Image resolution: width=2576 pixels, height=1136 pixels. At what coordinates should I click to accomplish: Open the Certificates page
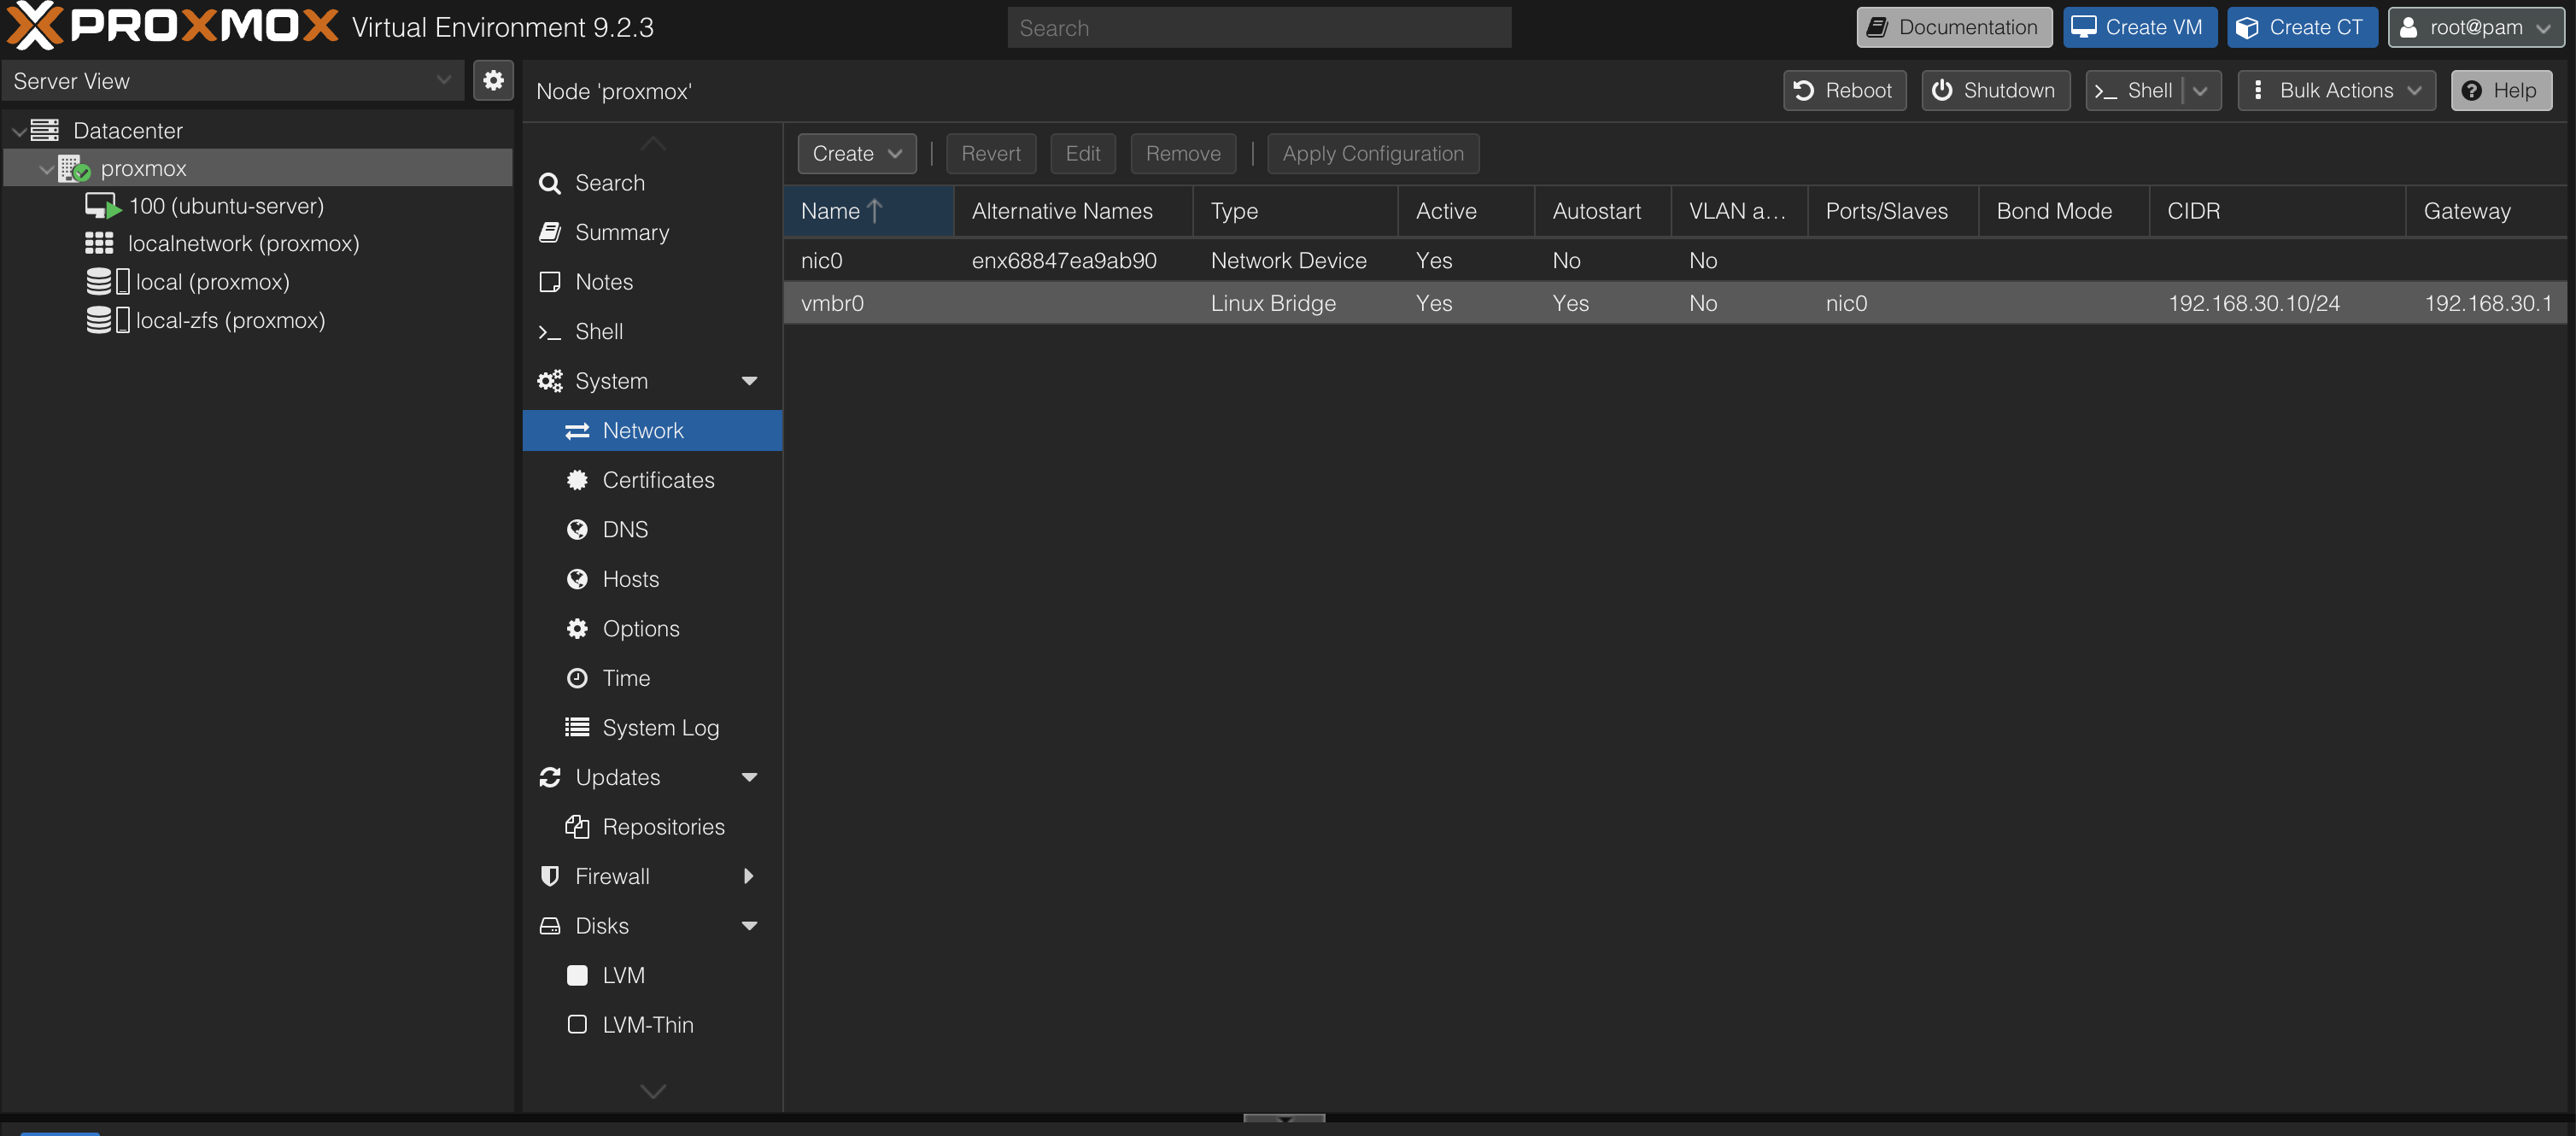click(x=652, y=480)
